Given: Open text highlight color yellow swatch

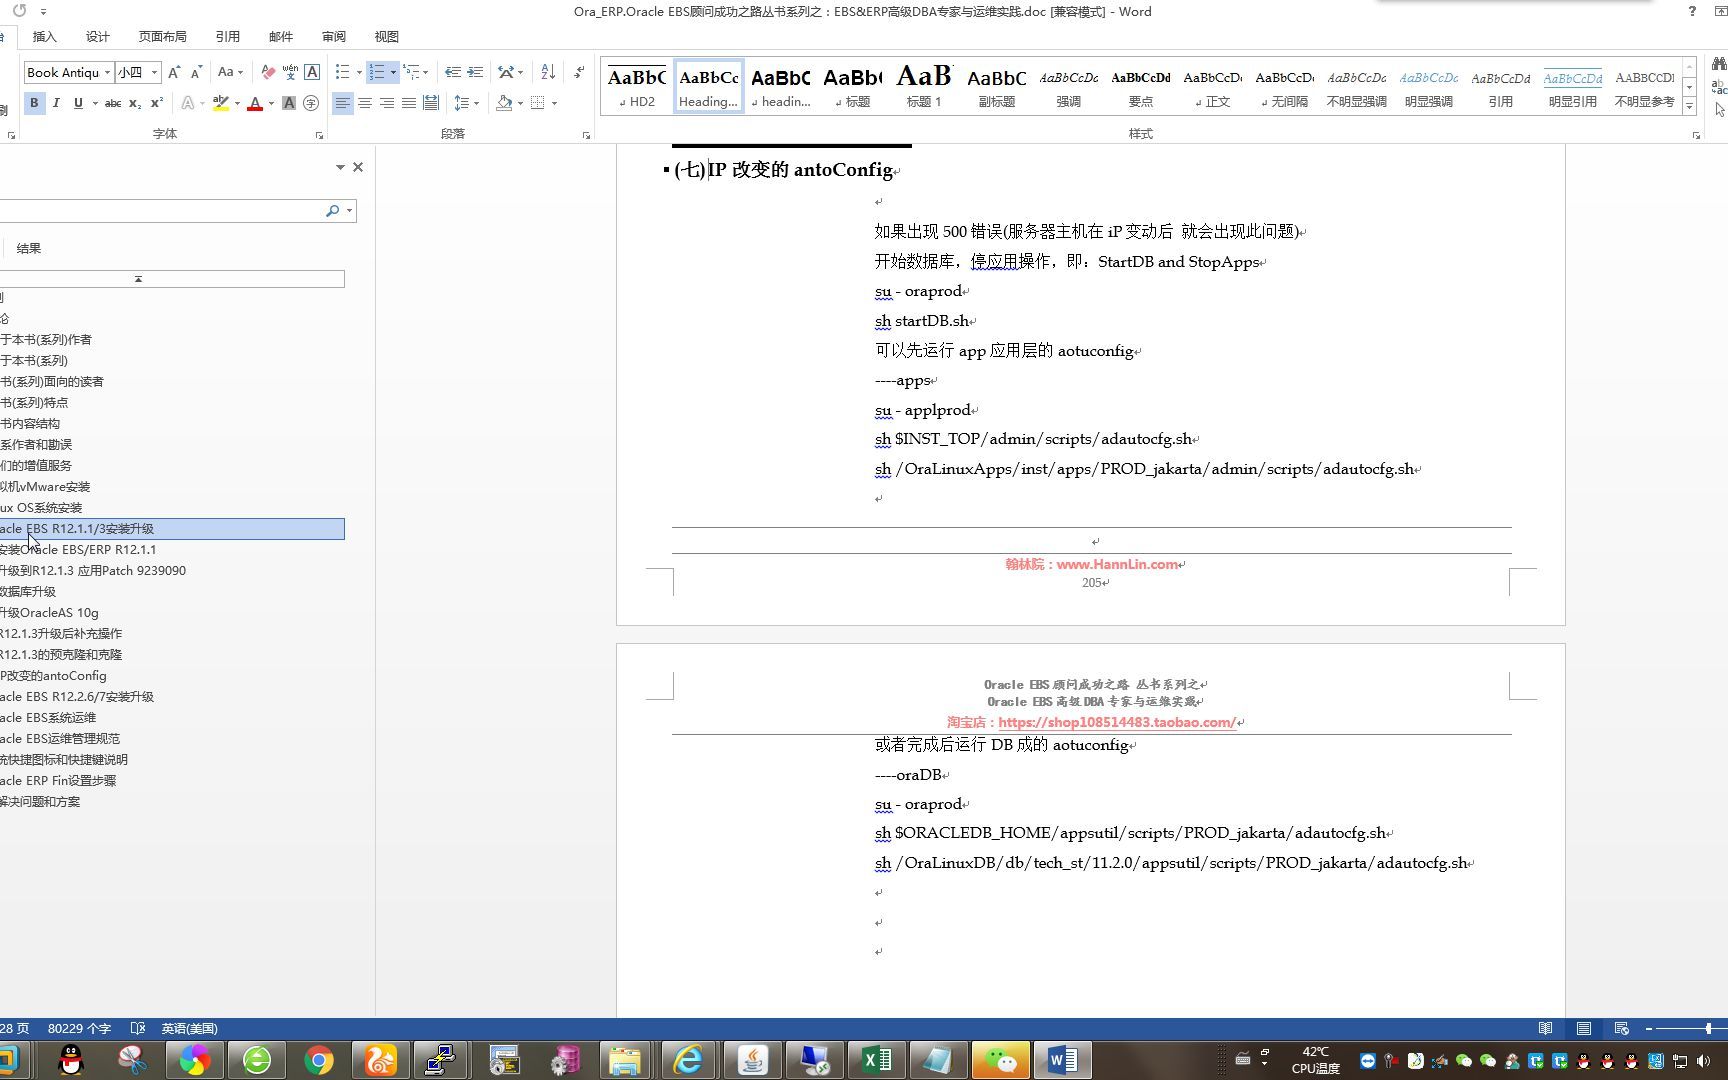Looking at the screenshot, I should pos(221,103).
